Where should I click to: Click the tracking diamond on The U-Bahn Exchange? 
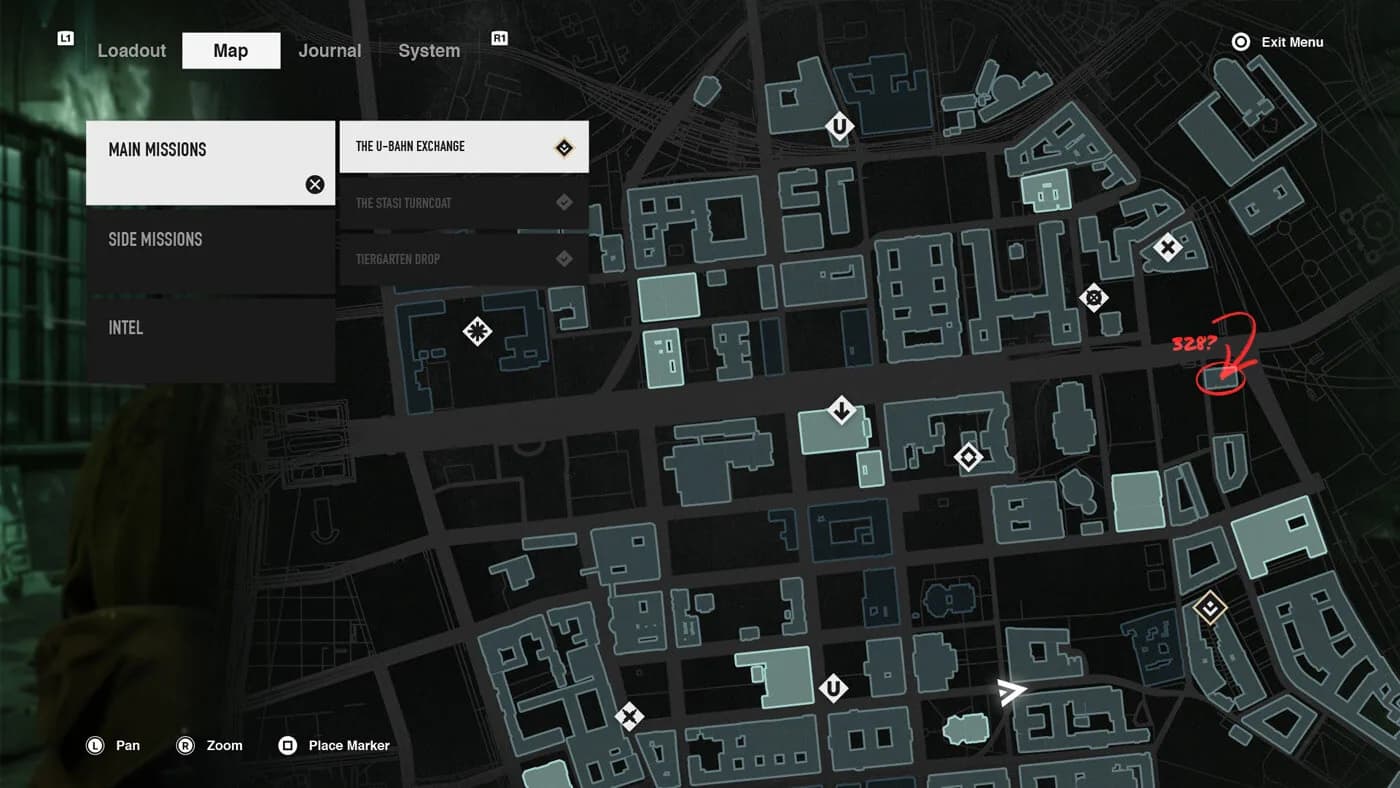coord(564,148)
